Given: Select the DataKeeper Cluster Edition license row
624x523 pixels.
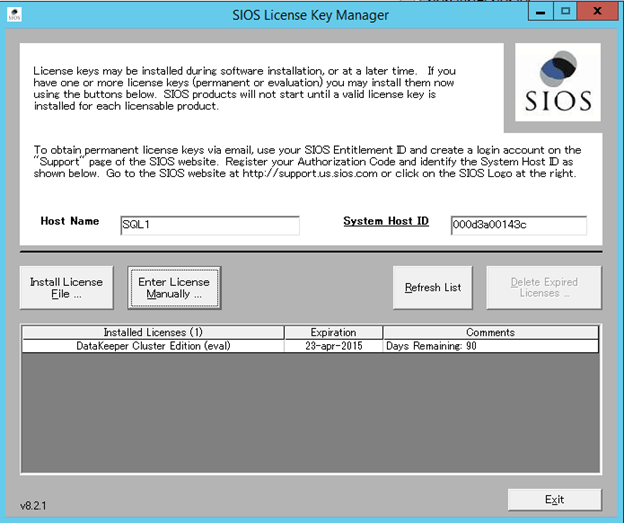Looking at the screenshot, I should (152, 346).
